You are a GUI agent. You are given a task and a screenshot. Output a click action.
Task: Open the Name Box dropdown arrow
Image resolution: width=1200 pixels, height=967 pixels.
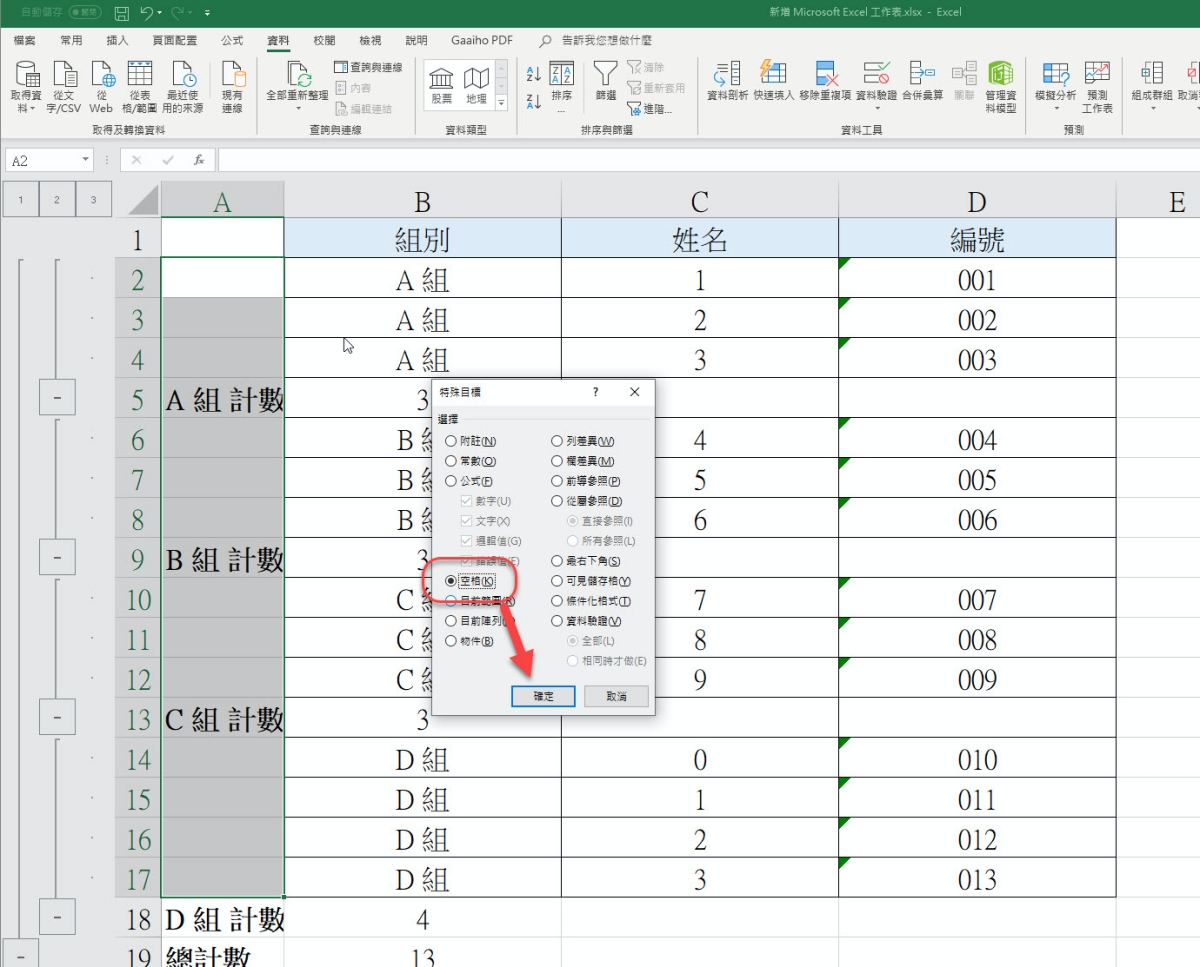tap(86, 160)
